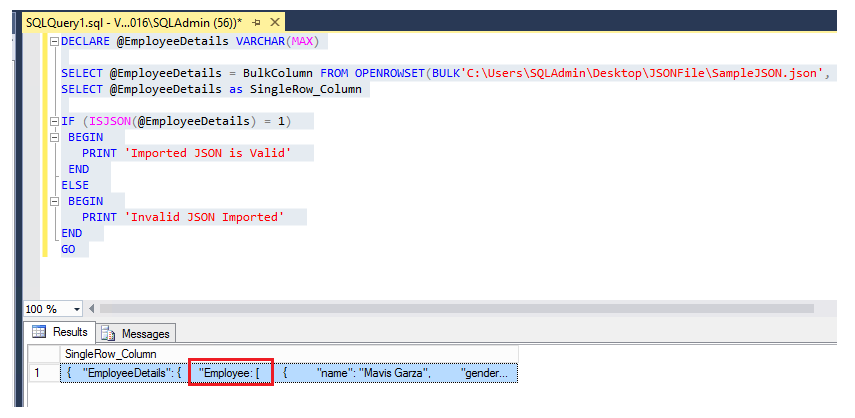Screen dimensions: 855x418
Task: Click the horizontal scrollbar left arrow
Action: pos(91,308)
